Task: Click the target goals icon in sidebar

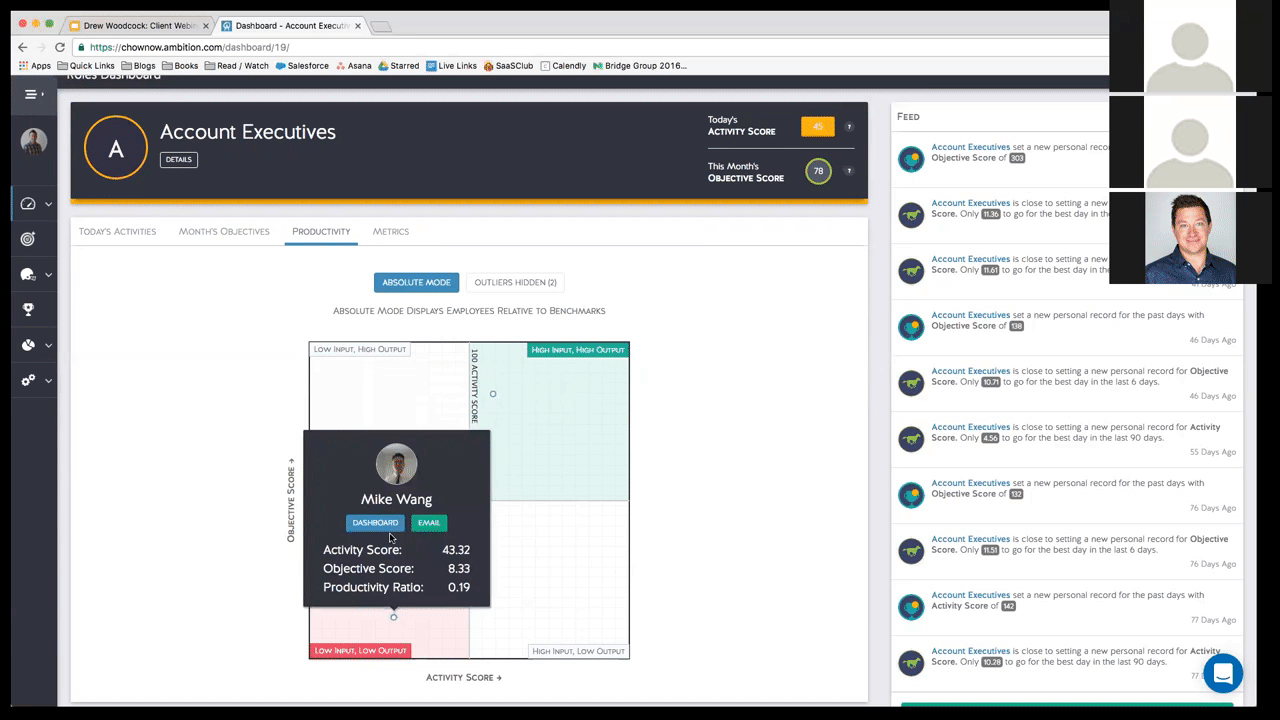Action: pyautogui.click(x=28, y=239)
